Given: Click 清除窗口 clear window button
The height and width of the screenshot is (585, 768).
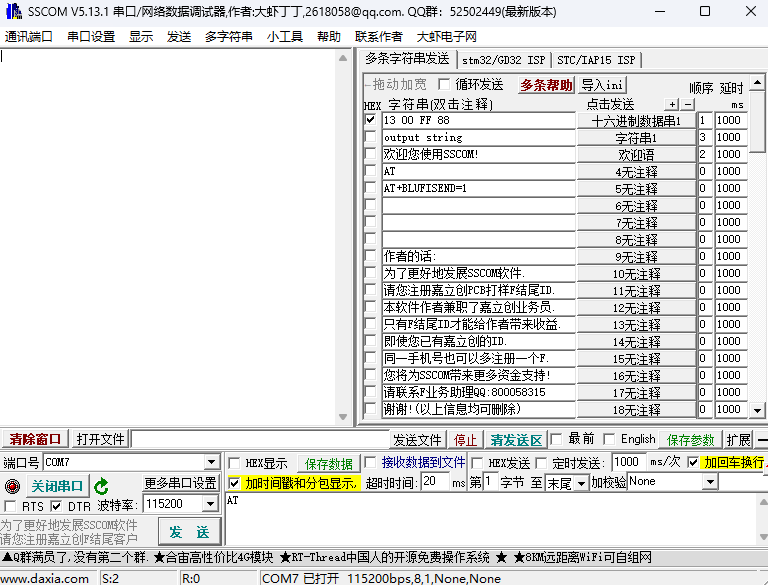Looking at the screenshot, I should [35, 439].
